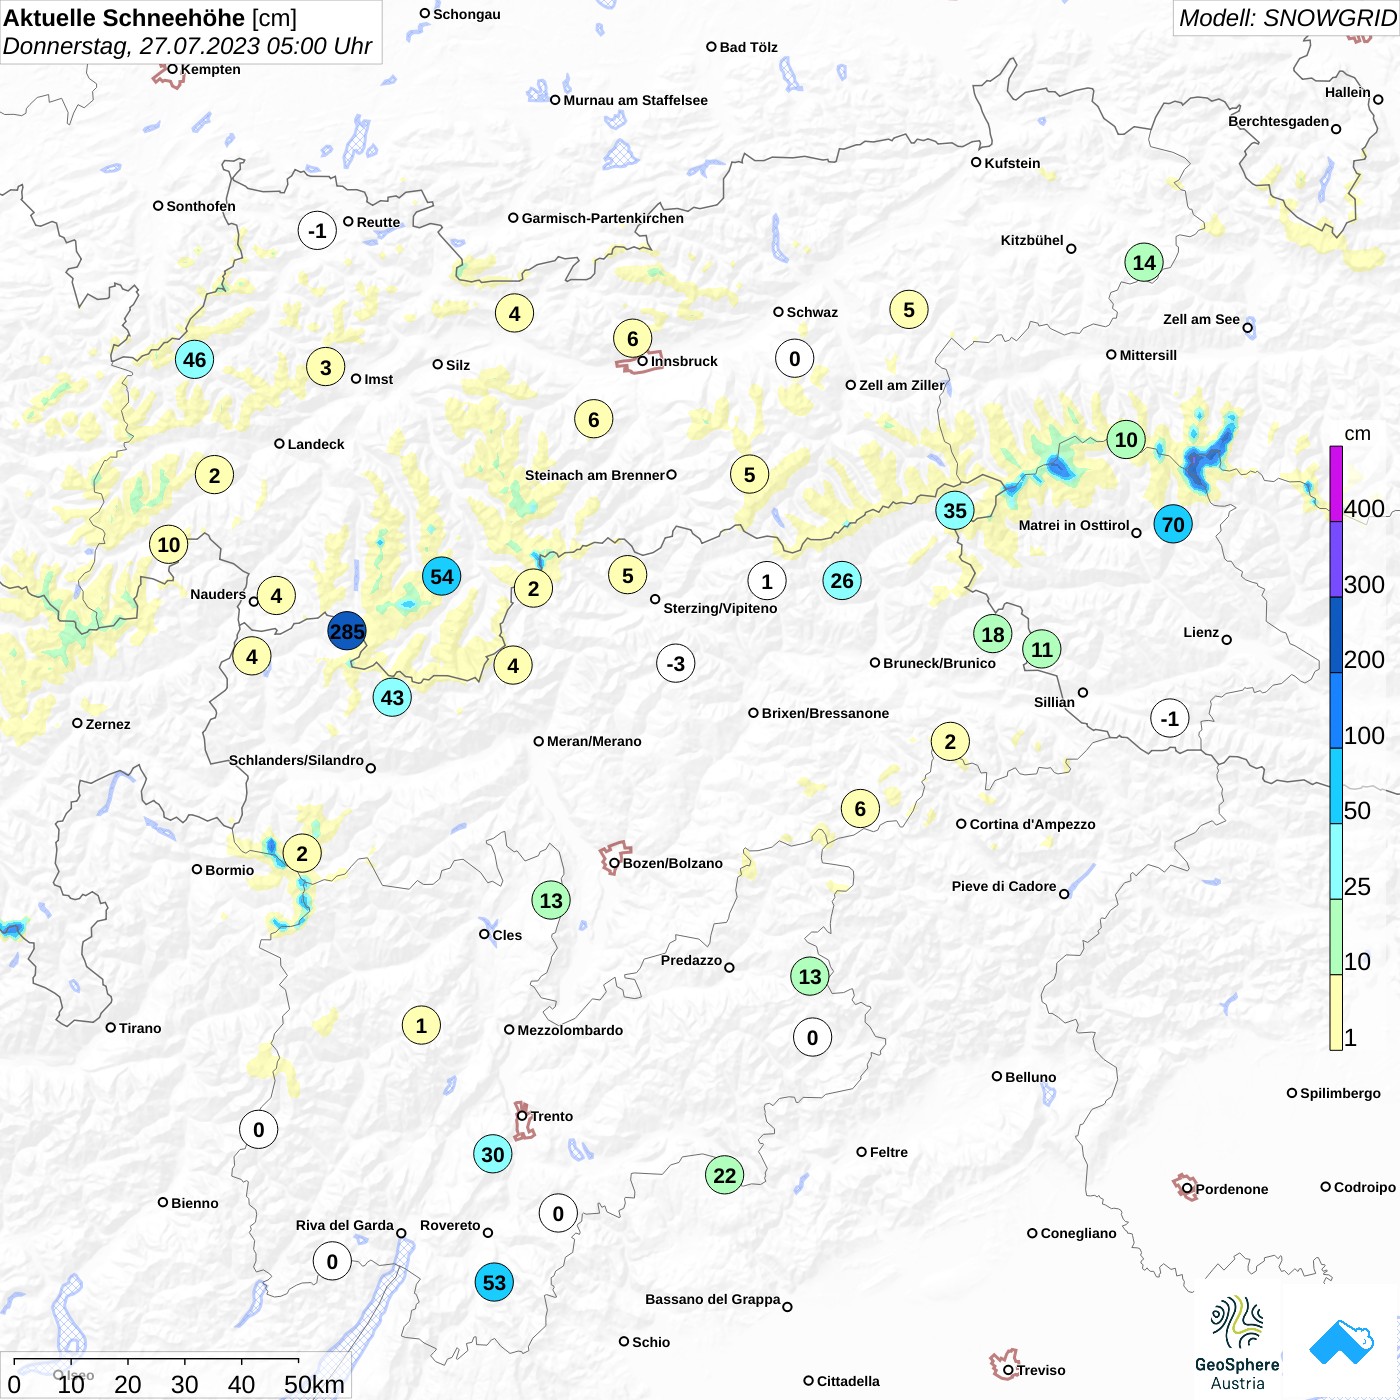Screen dimensions: 1400x1400
Task: Click the Bormio town label
Action: coord(230,870)
